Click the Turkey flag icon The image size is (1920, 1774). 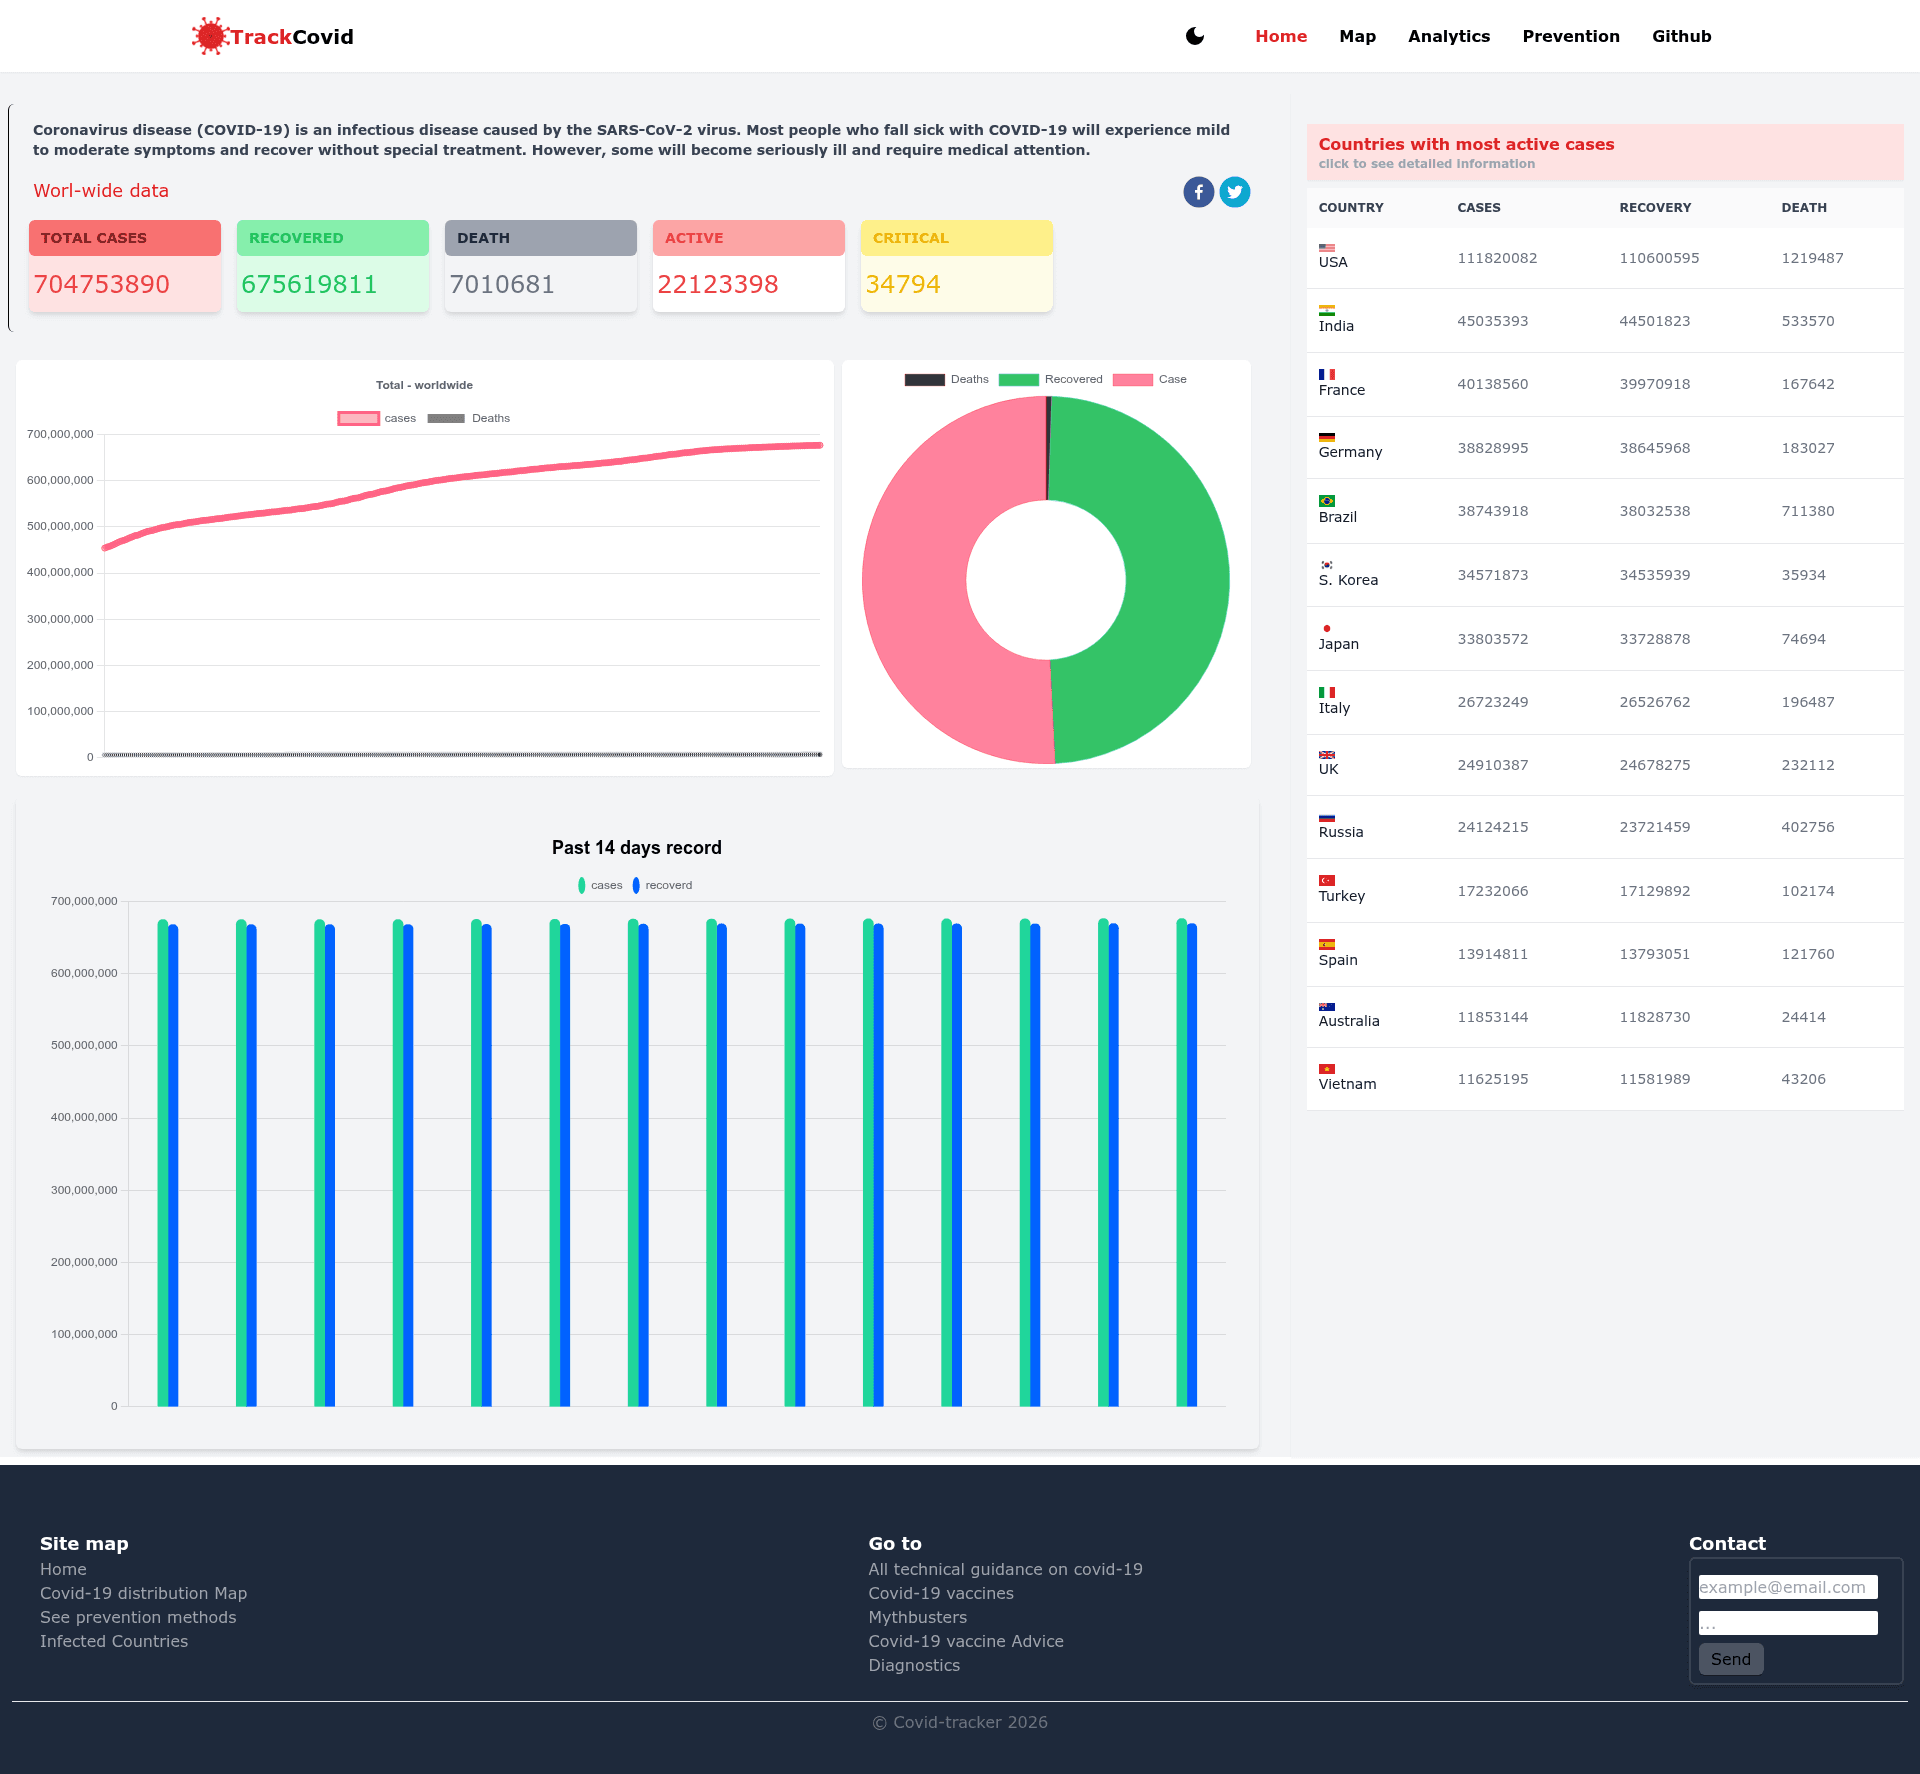(x=1327, y=881)
